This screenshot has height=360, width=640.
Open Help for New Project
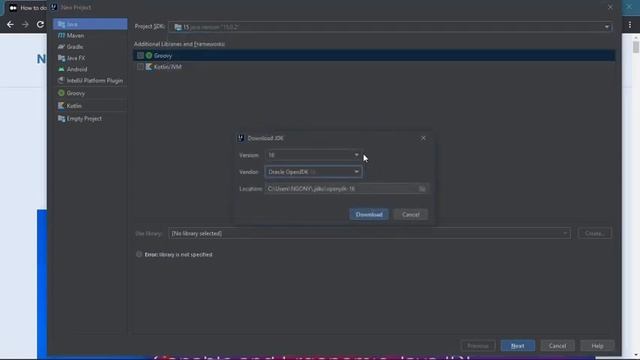597,346
